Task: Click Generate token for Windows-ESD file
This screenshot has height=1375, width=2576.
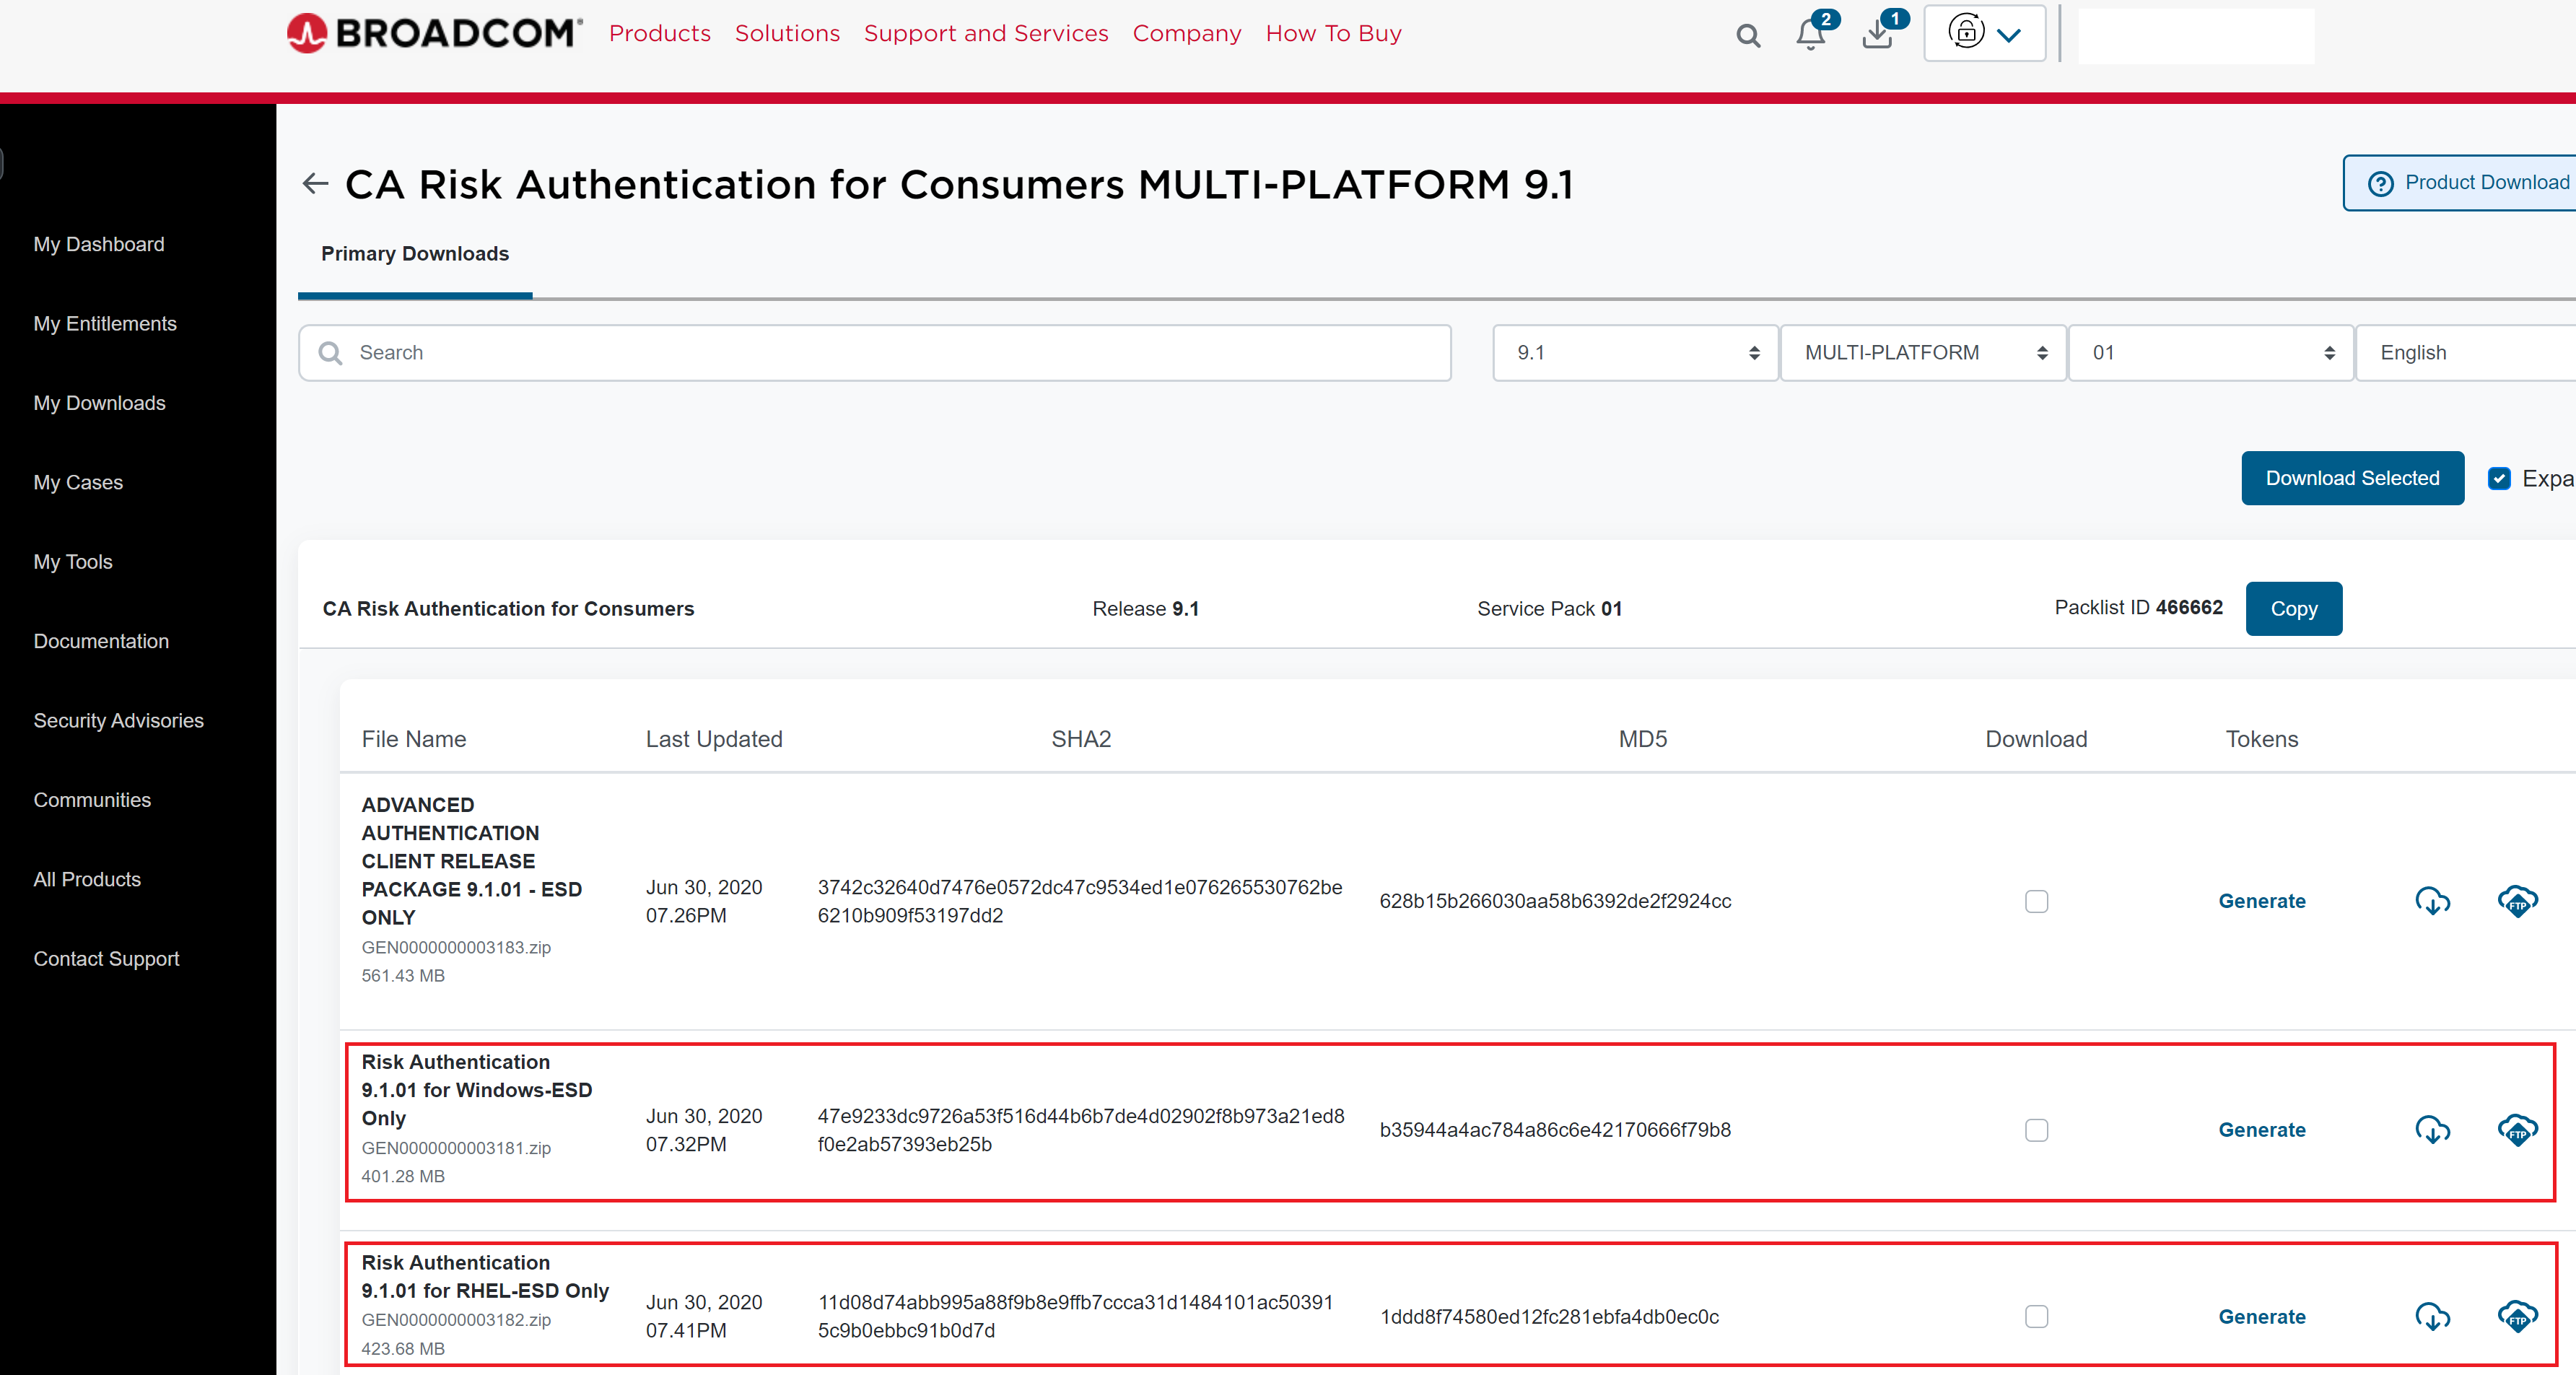Action: click(x=2261, y=1130)
